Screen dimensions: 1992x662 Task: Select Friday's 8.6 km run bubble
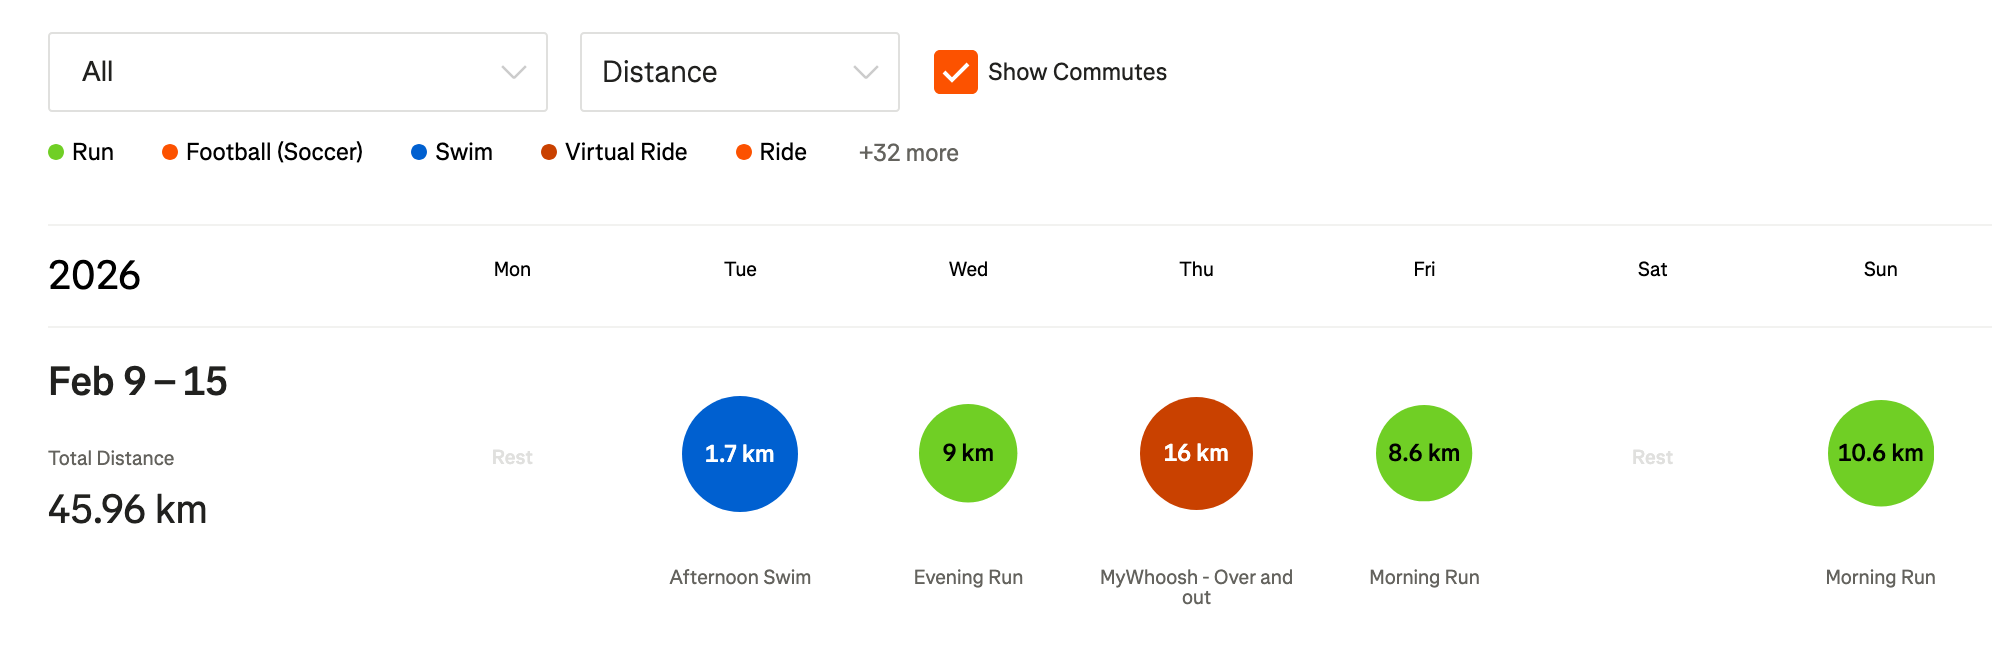pos(1424,453)
